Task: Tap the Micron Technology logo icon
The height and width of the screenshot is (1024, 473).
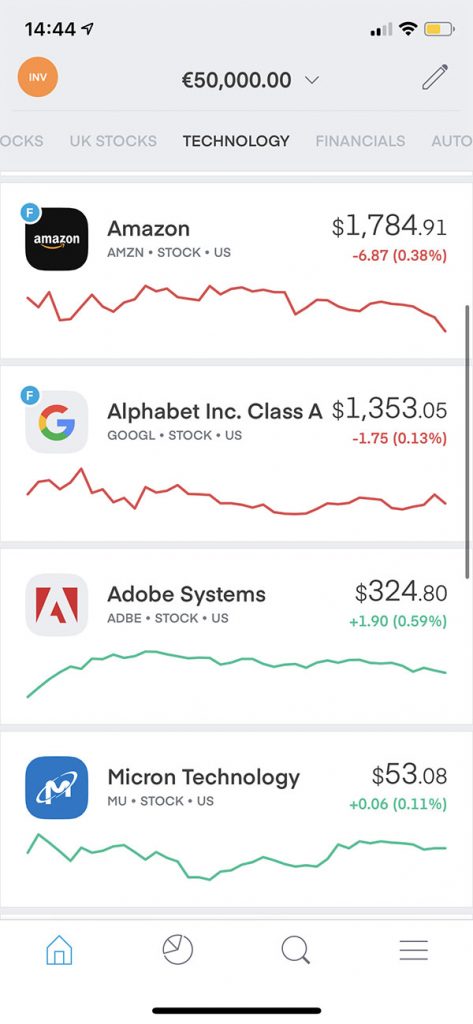Action: pos(57,788)
